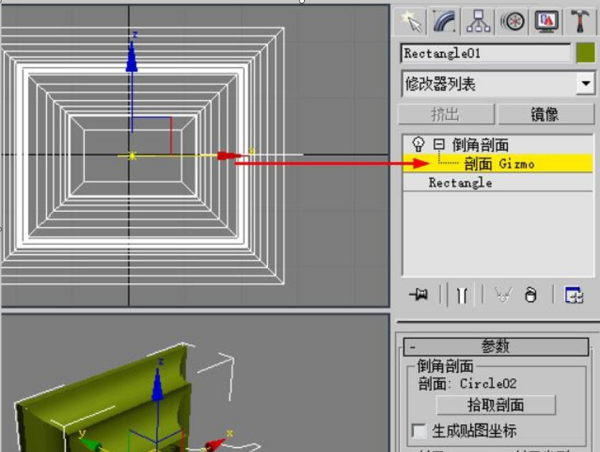
Task: Collapse the 参数 rollout header
Action: click(x=496, y=346)
